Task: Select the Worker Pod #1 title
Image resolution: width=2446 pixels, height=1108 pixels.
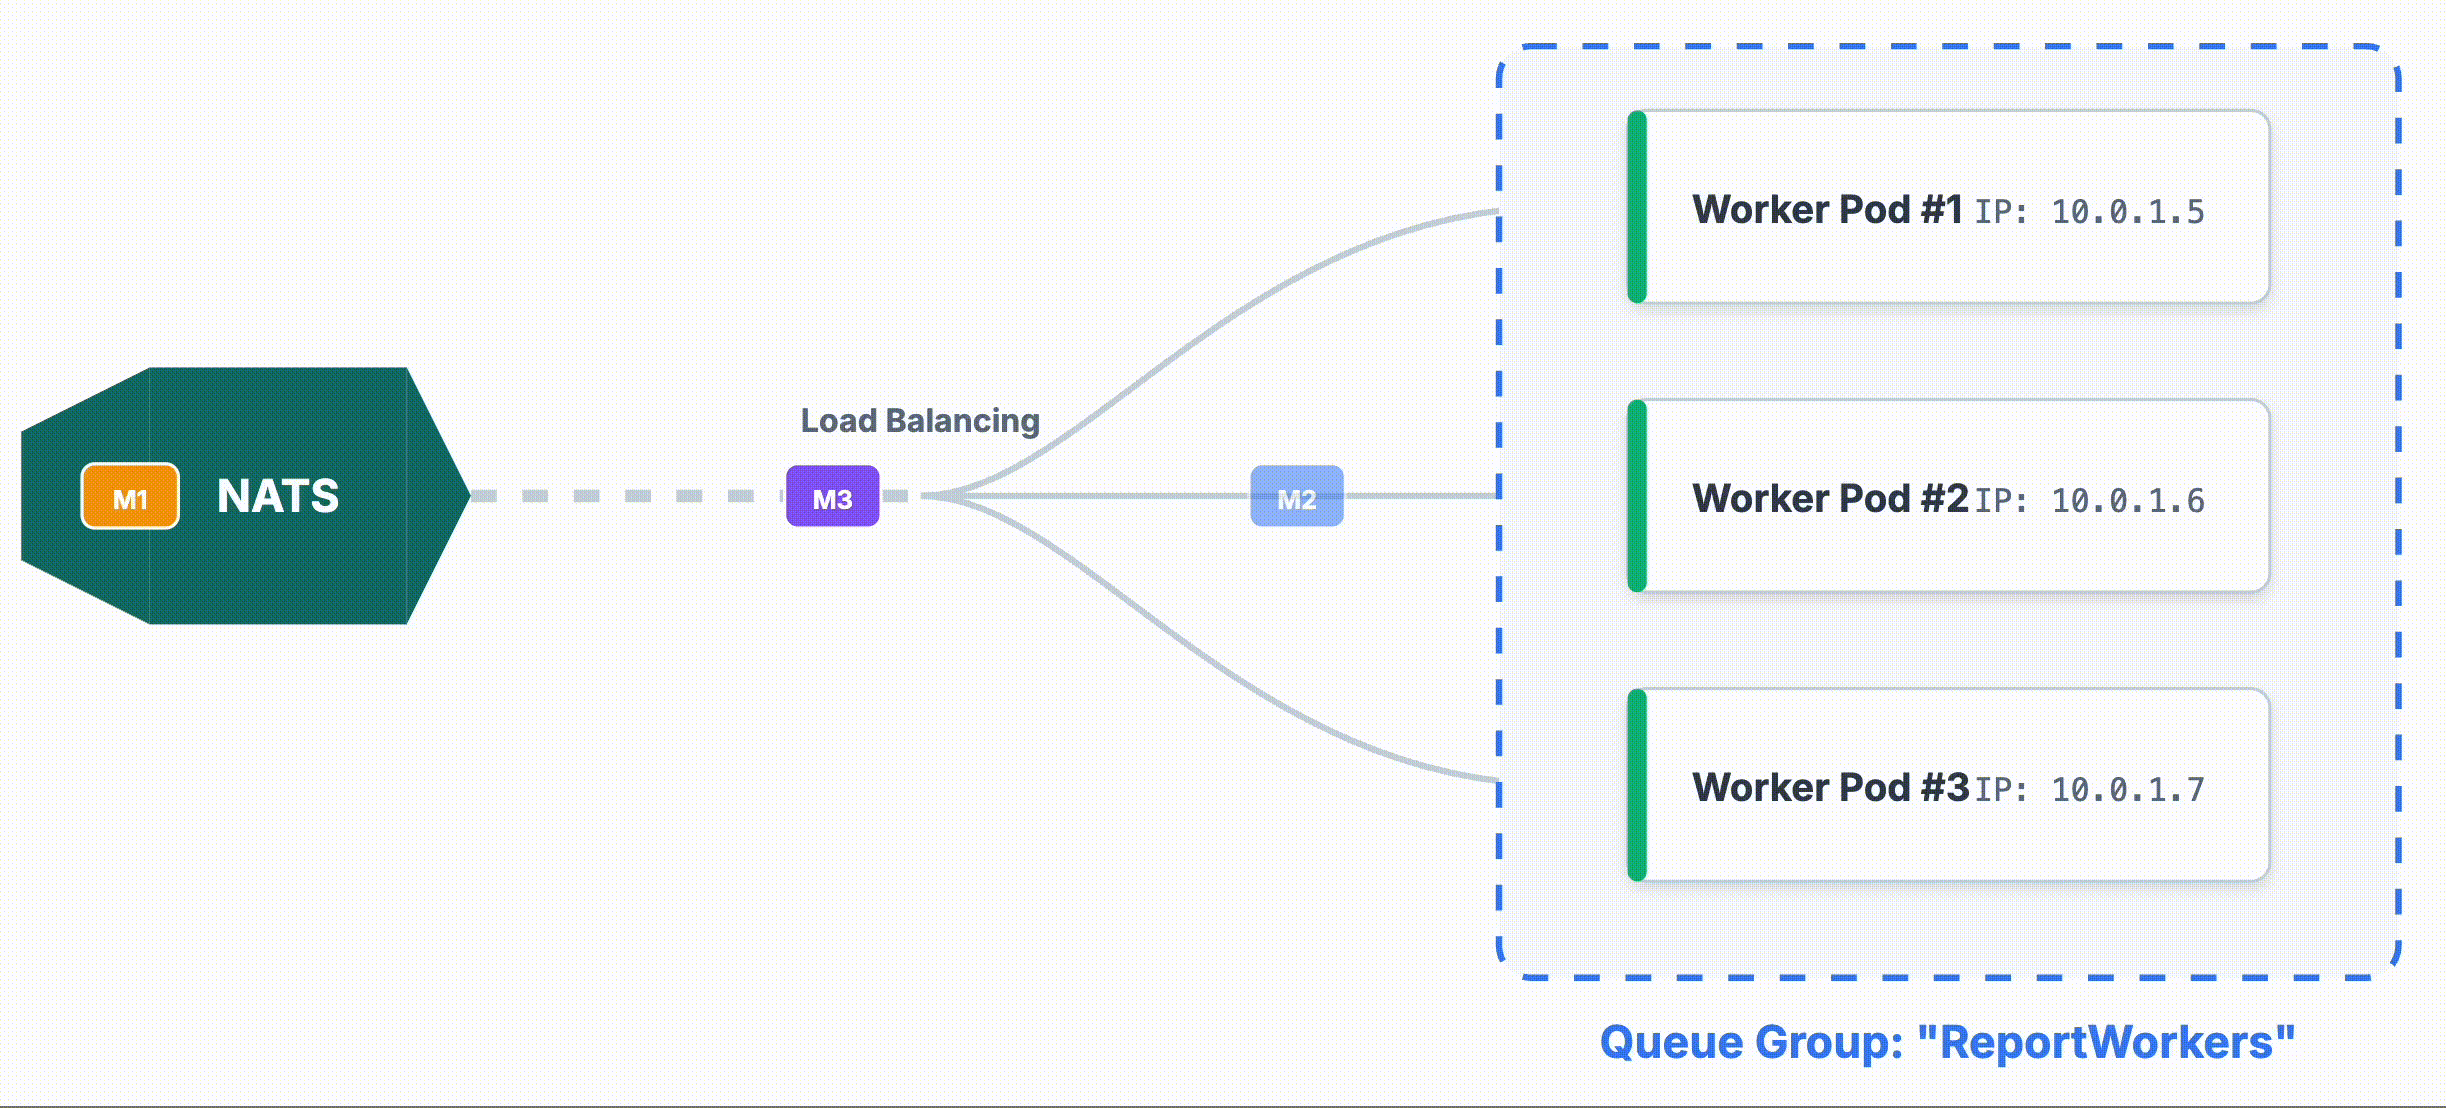Action: [x=1827, y=210]
